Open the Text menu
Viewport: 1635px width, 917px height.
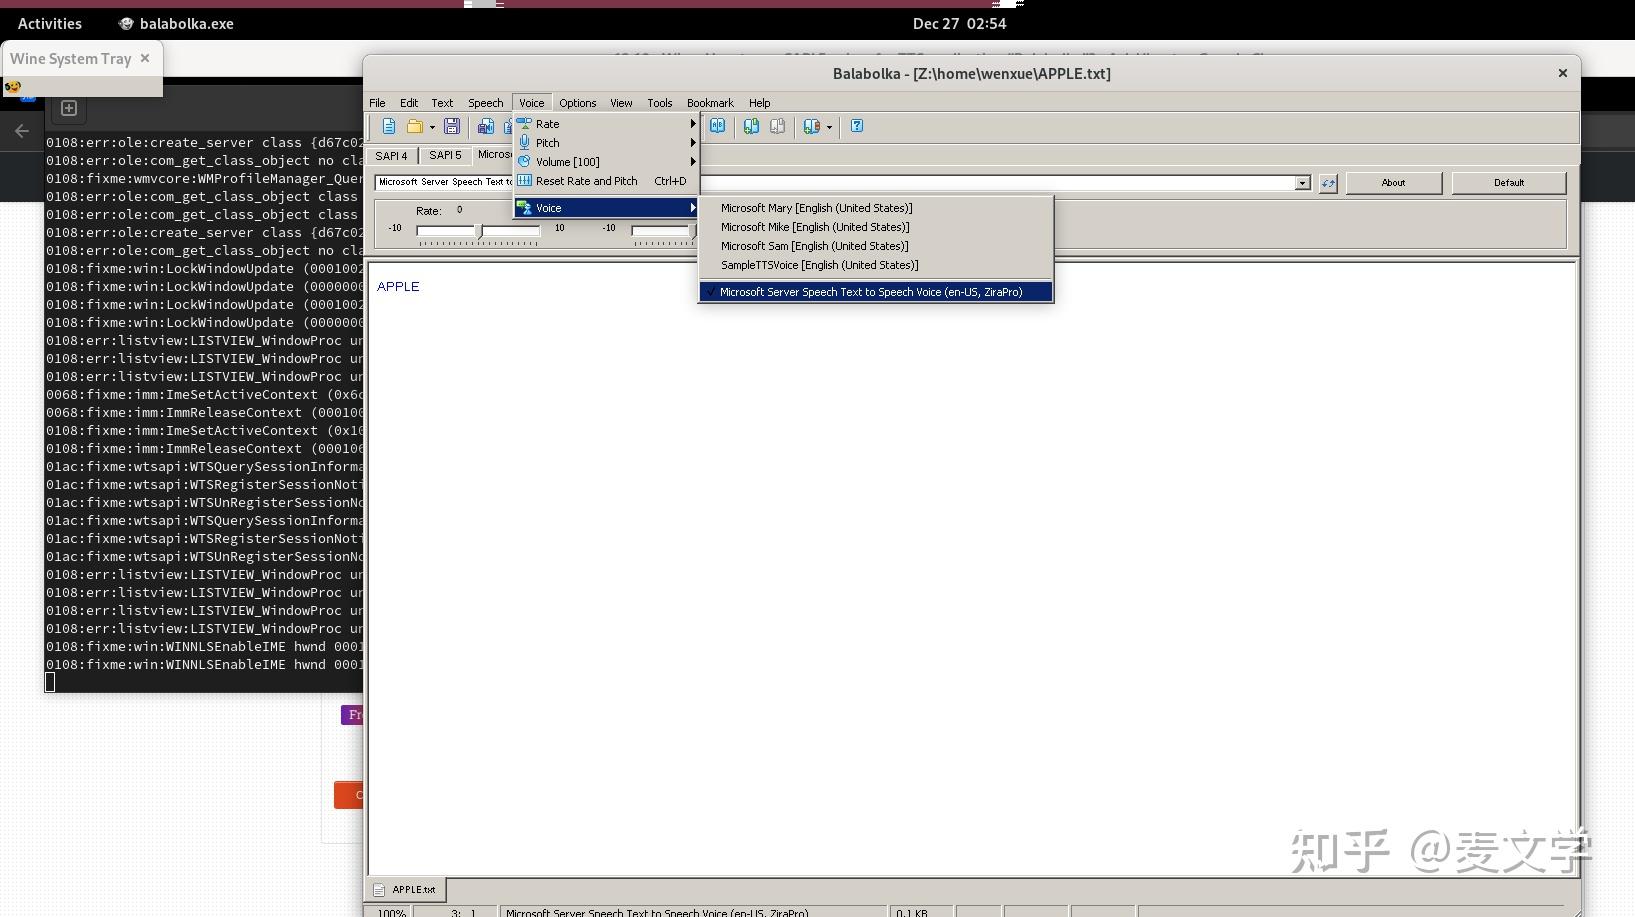click(x=442, y=103)
